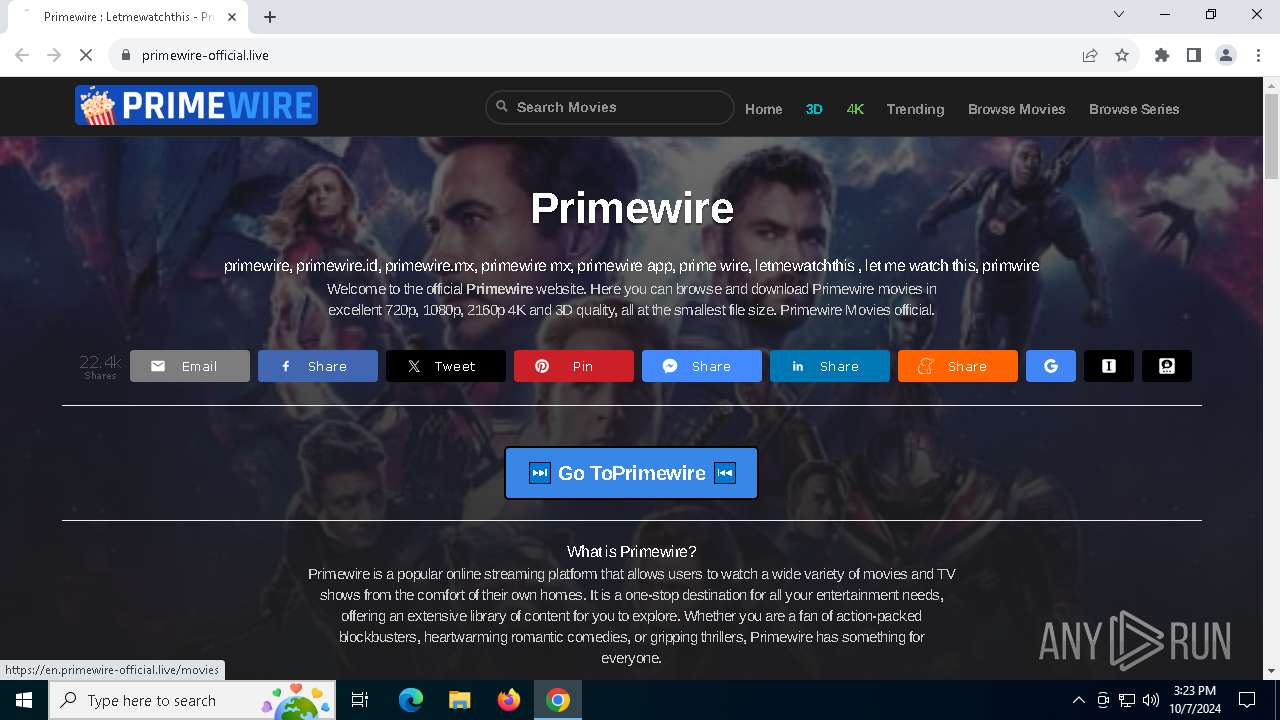Share on LinkedIn button
Screen dimensions: 1280x720
(x=830, y=366)
